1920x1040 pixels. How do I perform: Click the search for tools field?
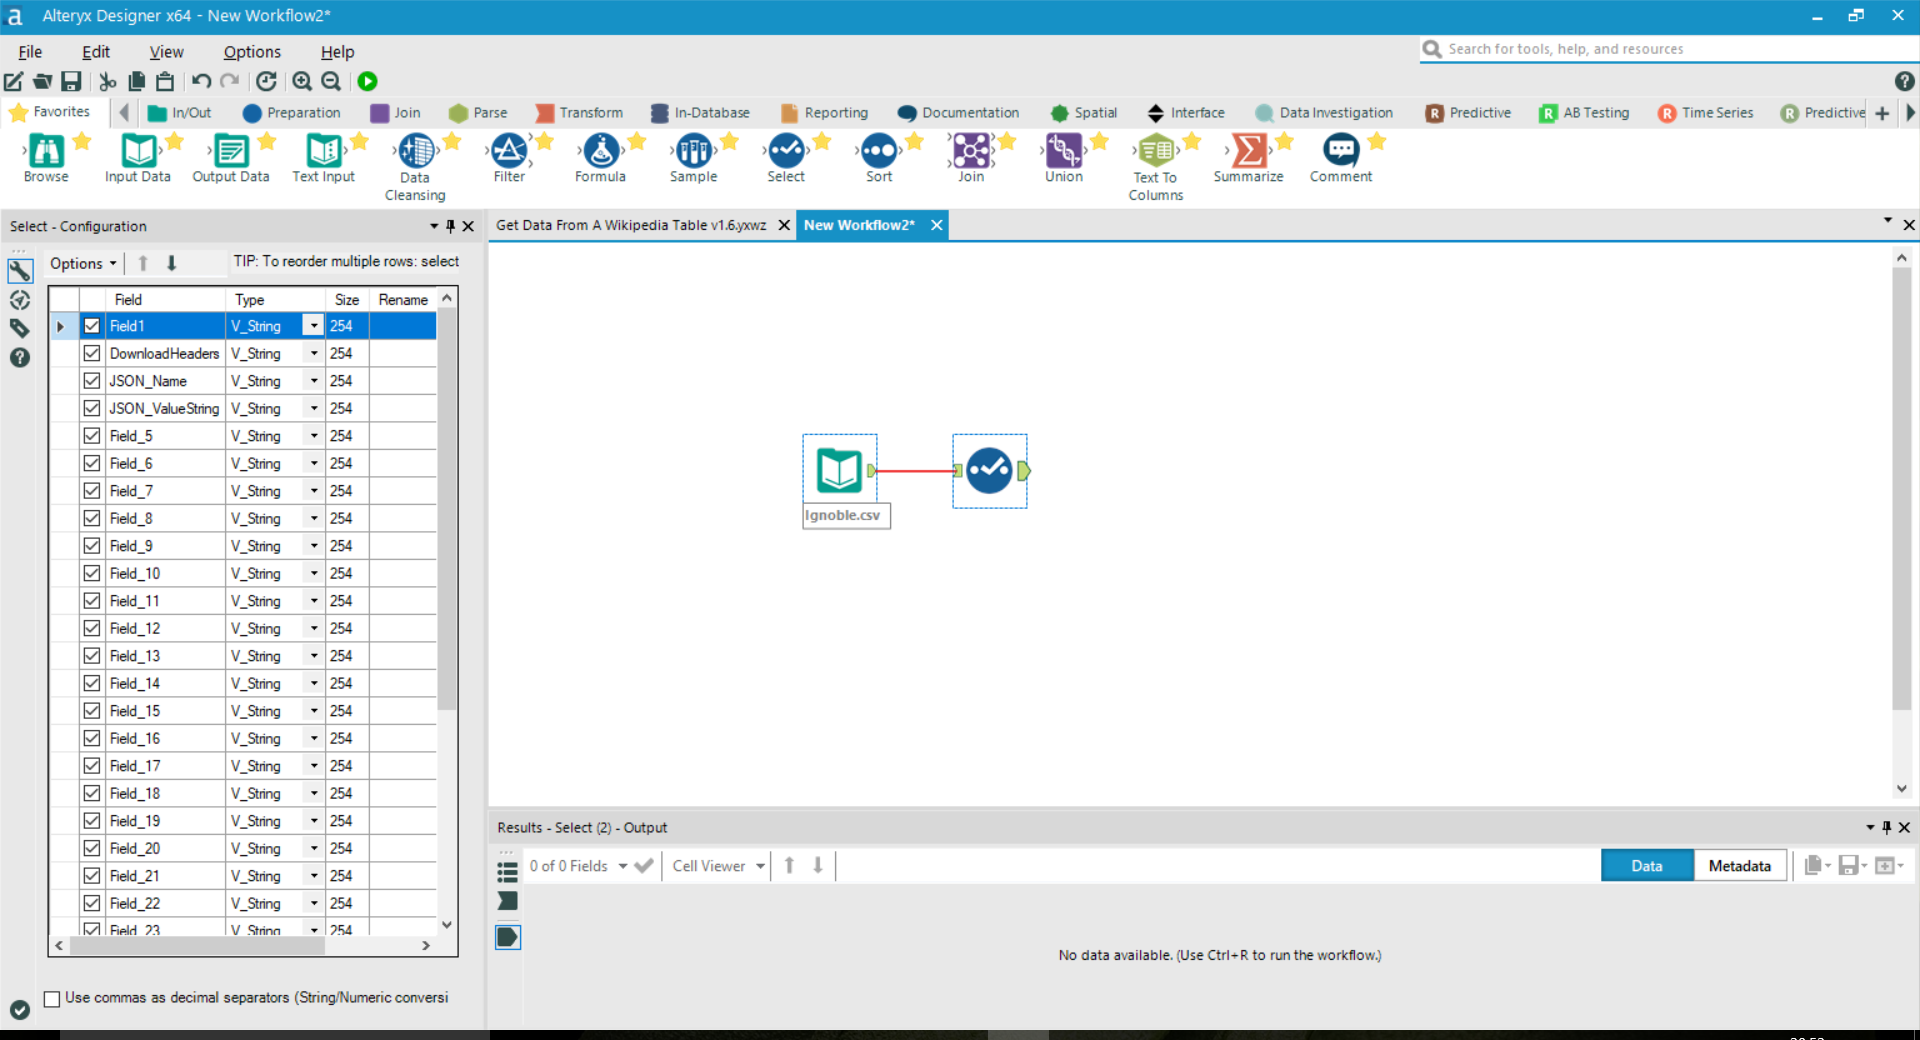tap(1670, 49)
